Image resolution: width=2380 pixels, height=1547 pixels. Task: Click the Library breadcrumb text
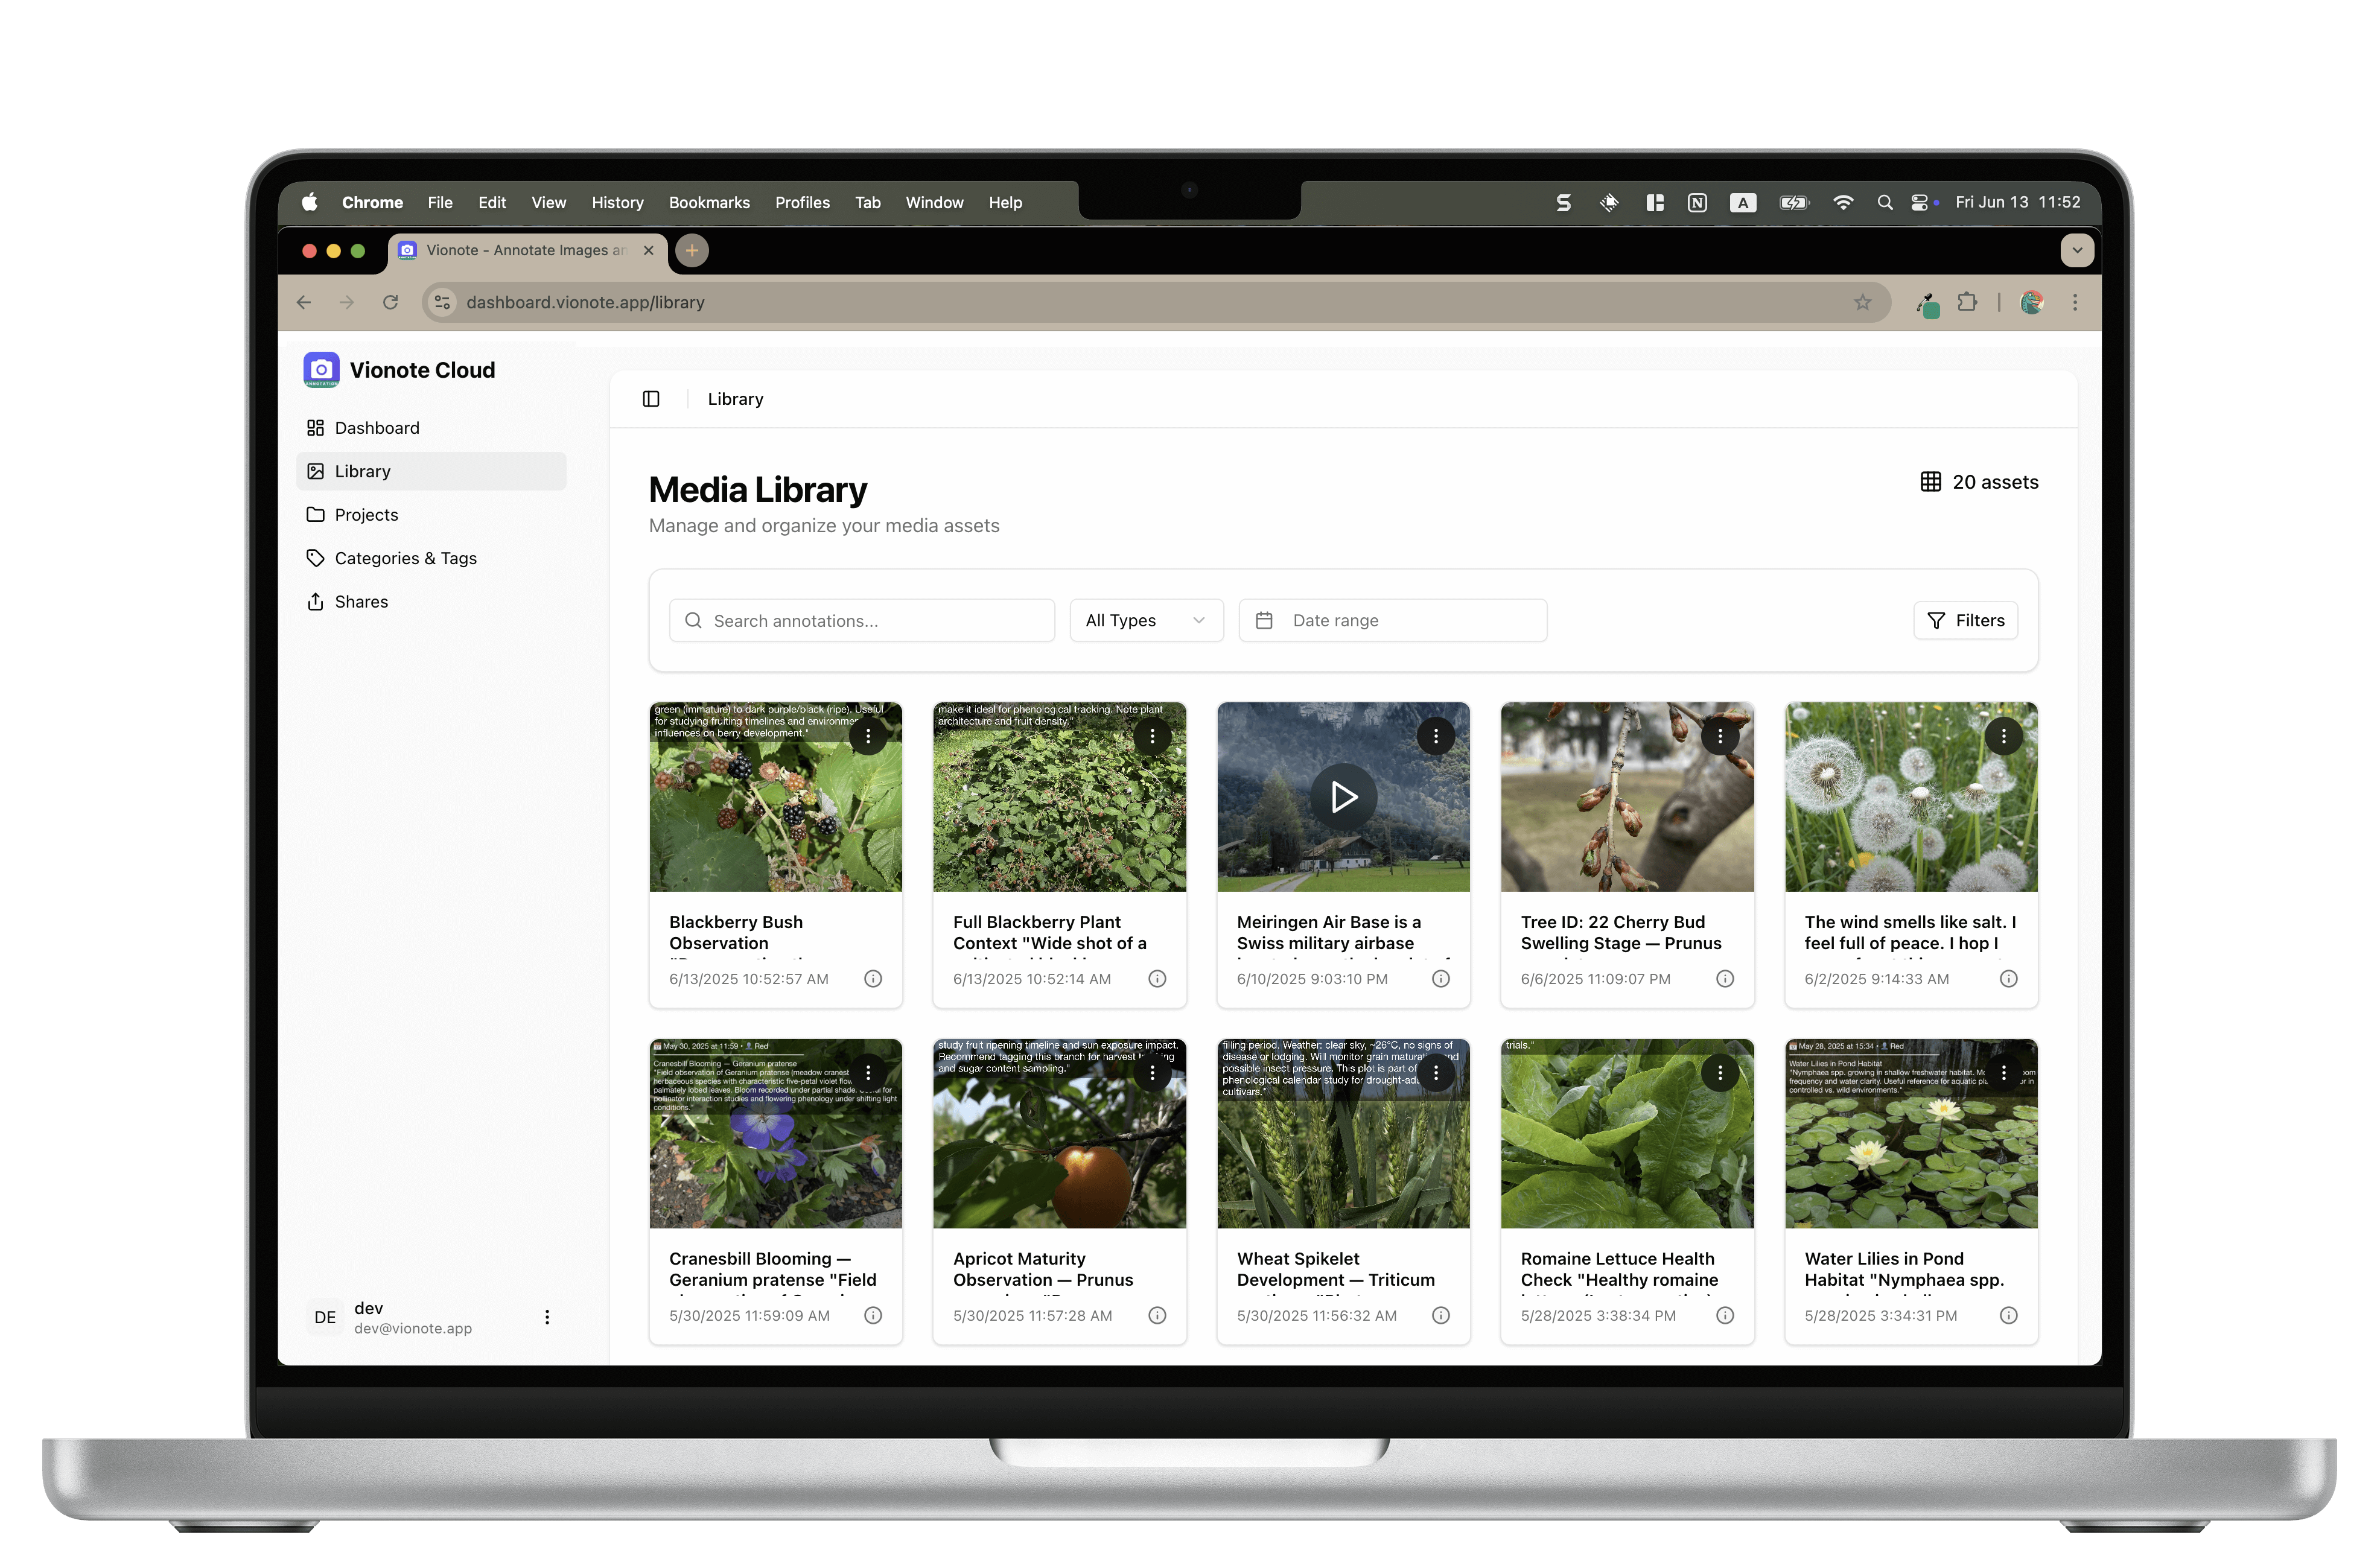735,399
